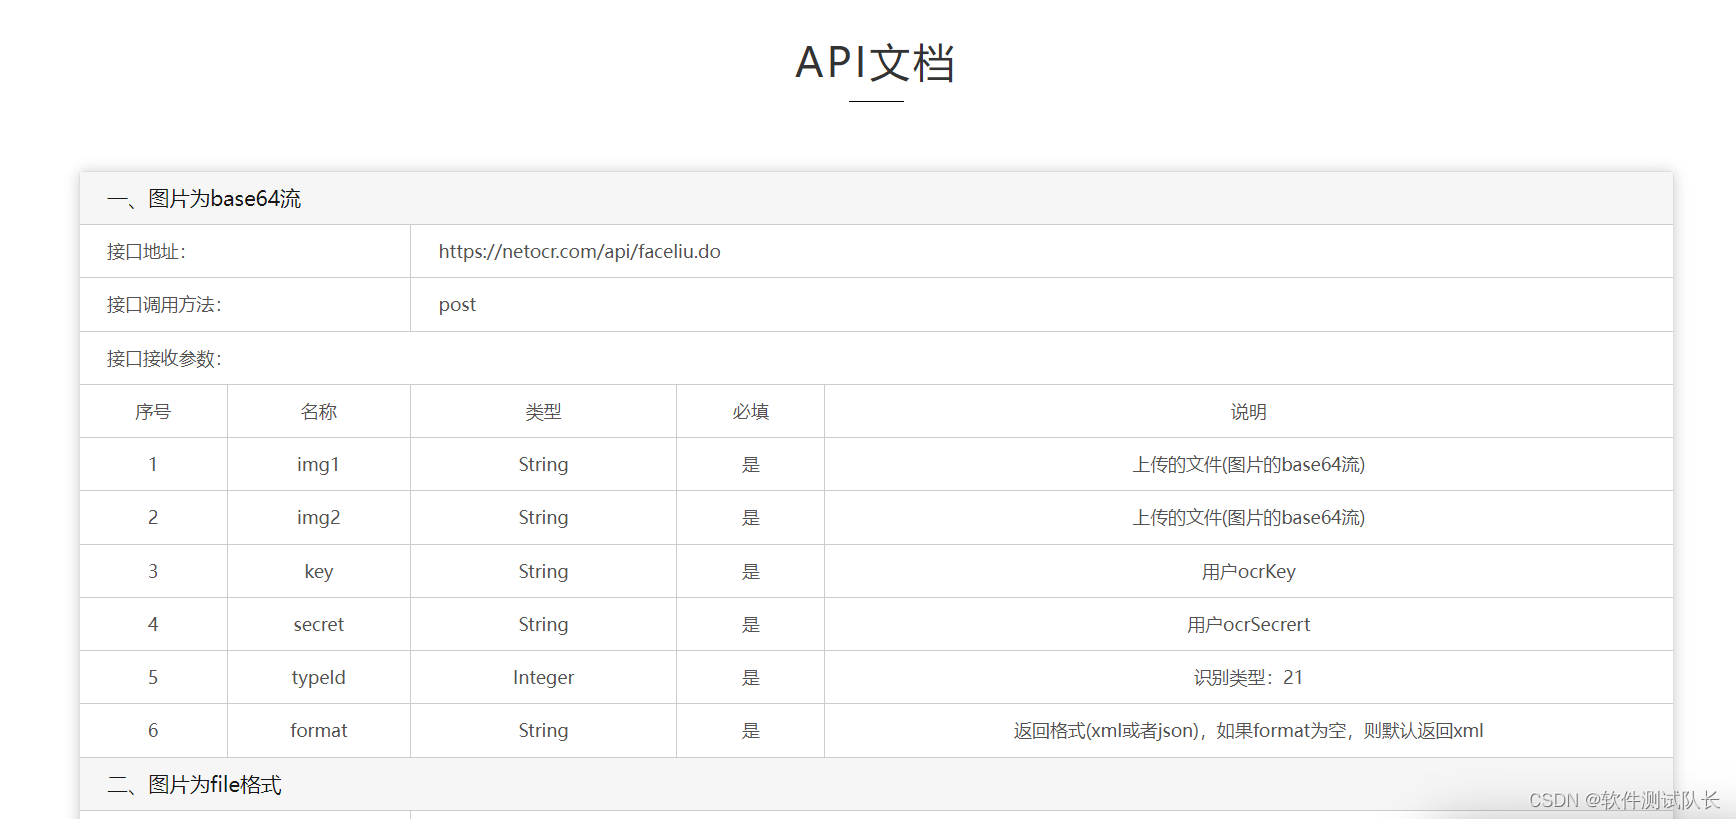The height and width of the screenshot is (819, 1736).
Task: Click the 是 required cell in secret row
Action: [750, 624]
